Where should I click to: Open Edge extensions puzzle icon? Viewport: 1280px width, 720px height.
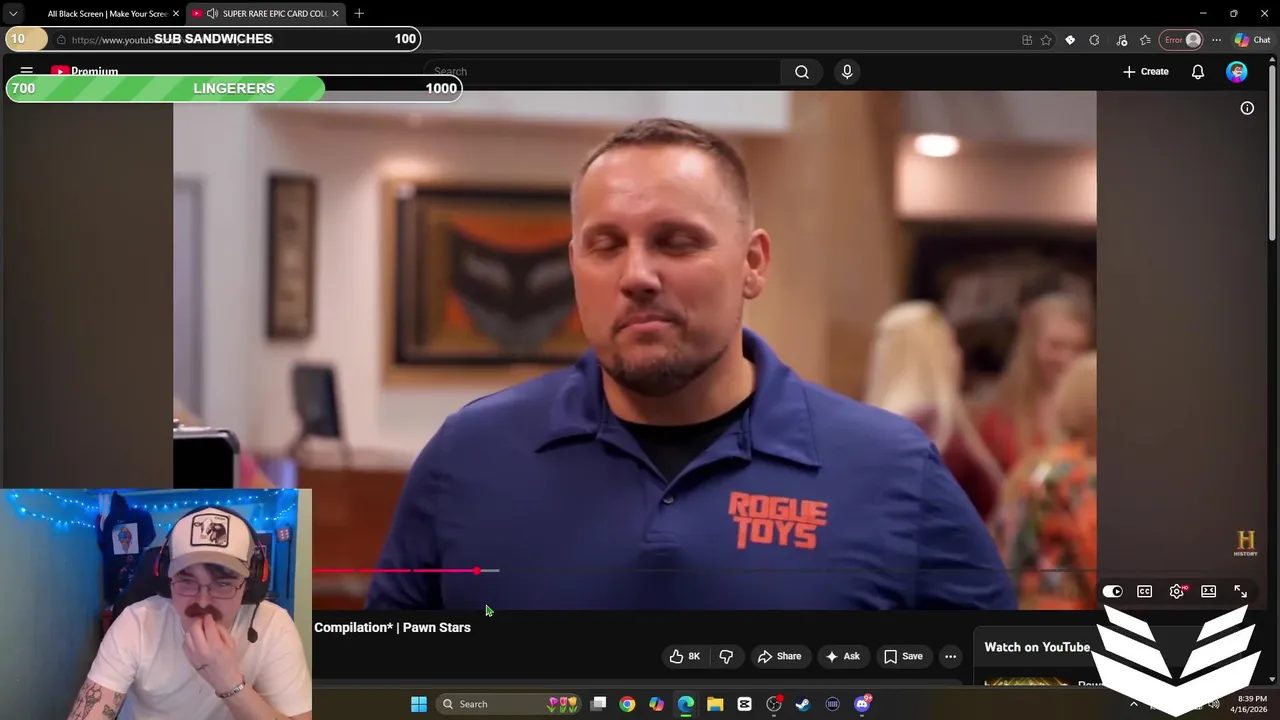click(1094, 40)
